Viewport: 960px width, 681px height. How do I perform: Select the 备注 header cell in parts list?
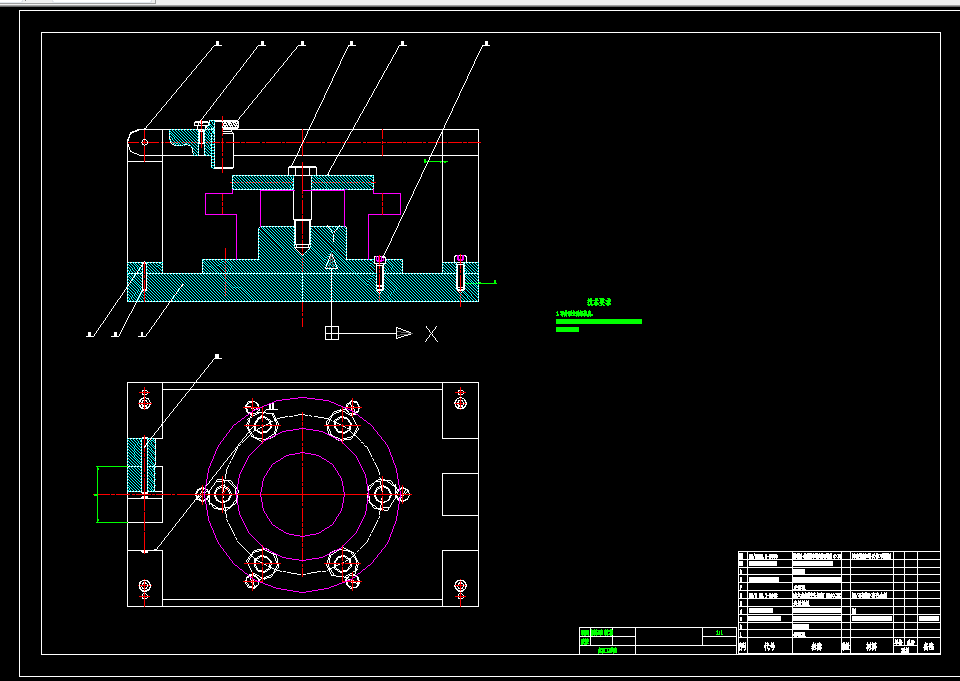point(929,647)
